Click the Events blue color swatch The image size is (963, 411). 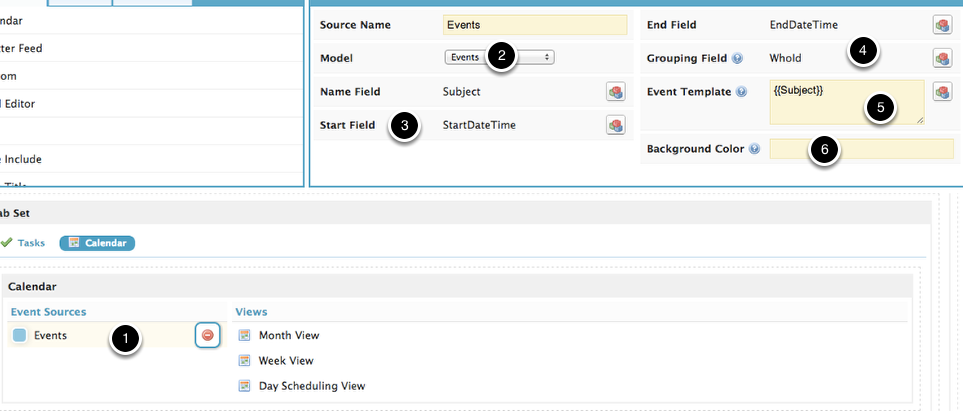point(19,336)
